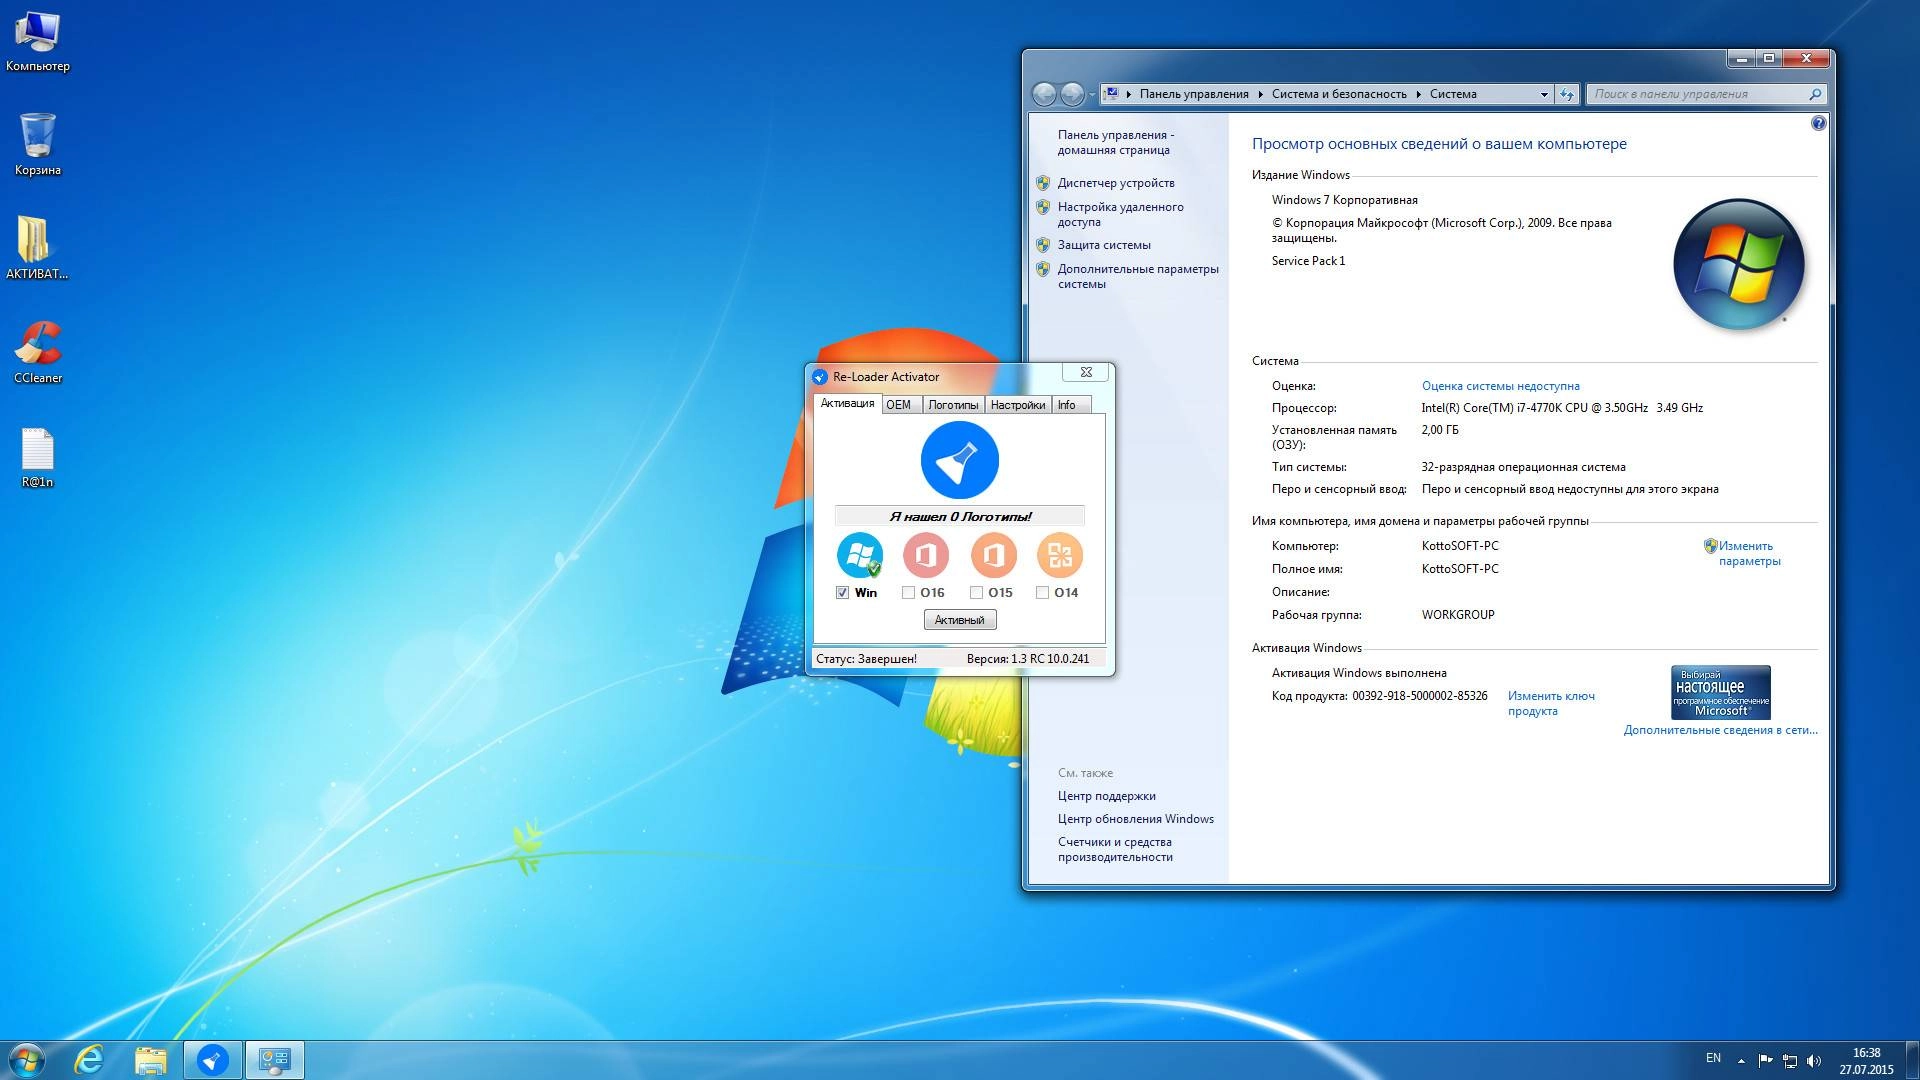Open the network icon in system tray
The width and height of the screenshot is (1920, 1080).
coord(1790,1060)
